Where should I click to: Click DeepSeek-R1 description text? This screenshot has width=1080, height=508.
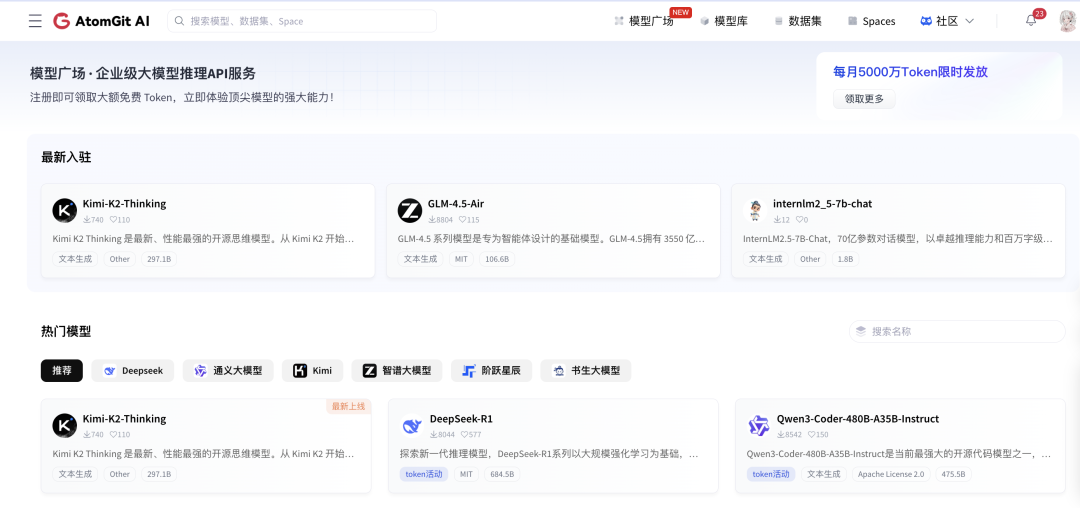pyautogui.click(x=549, y=454)
